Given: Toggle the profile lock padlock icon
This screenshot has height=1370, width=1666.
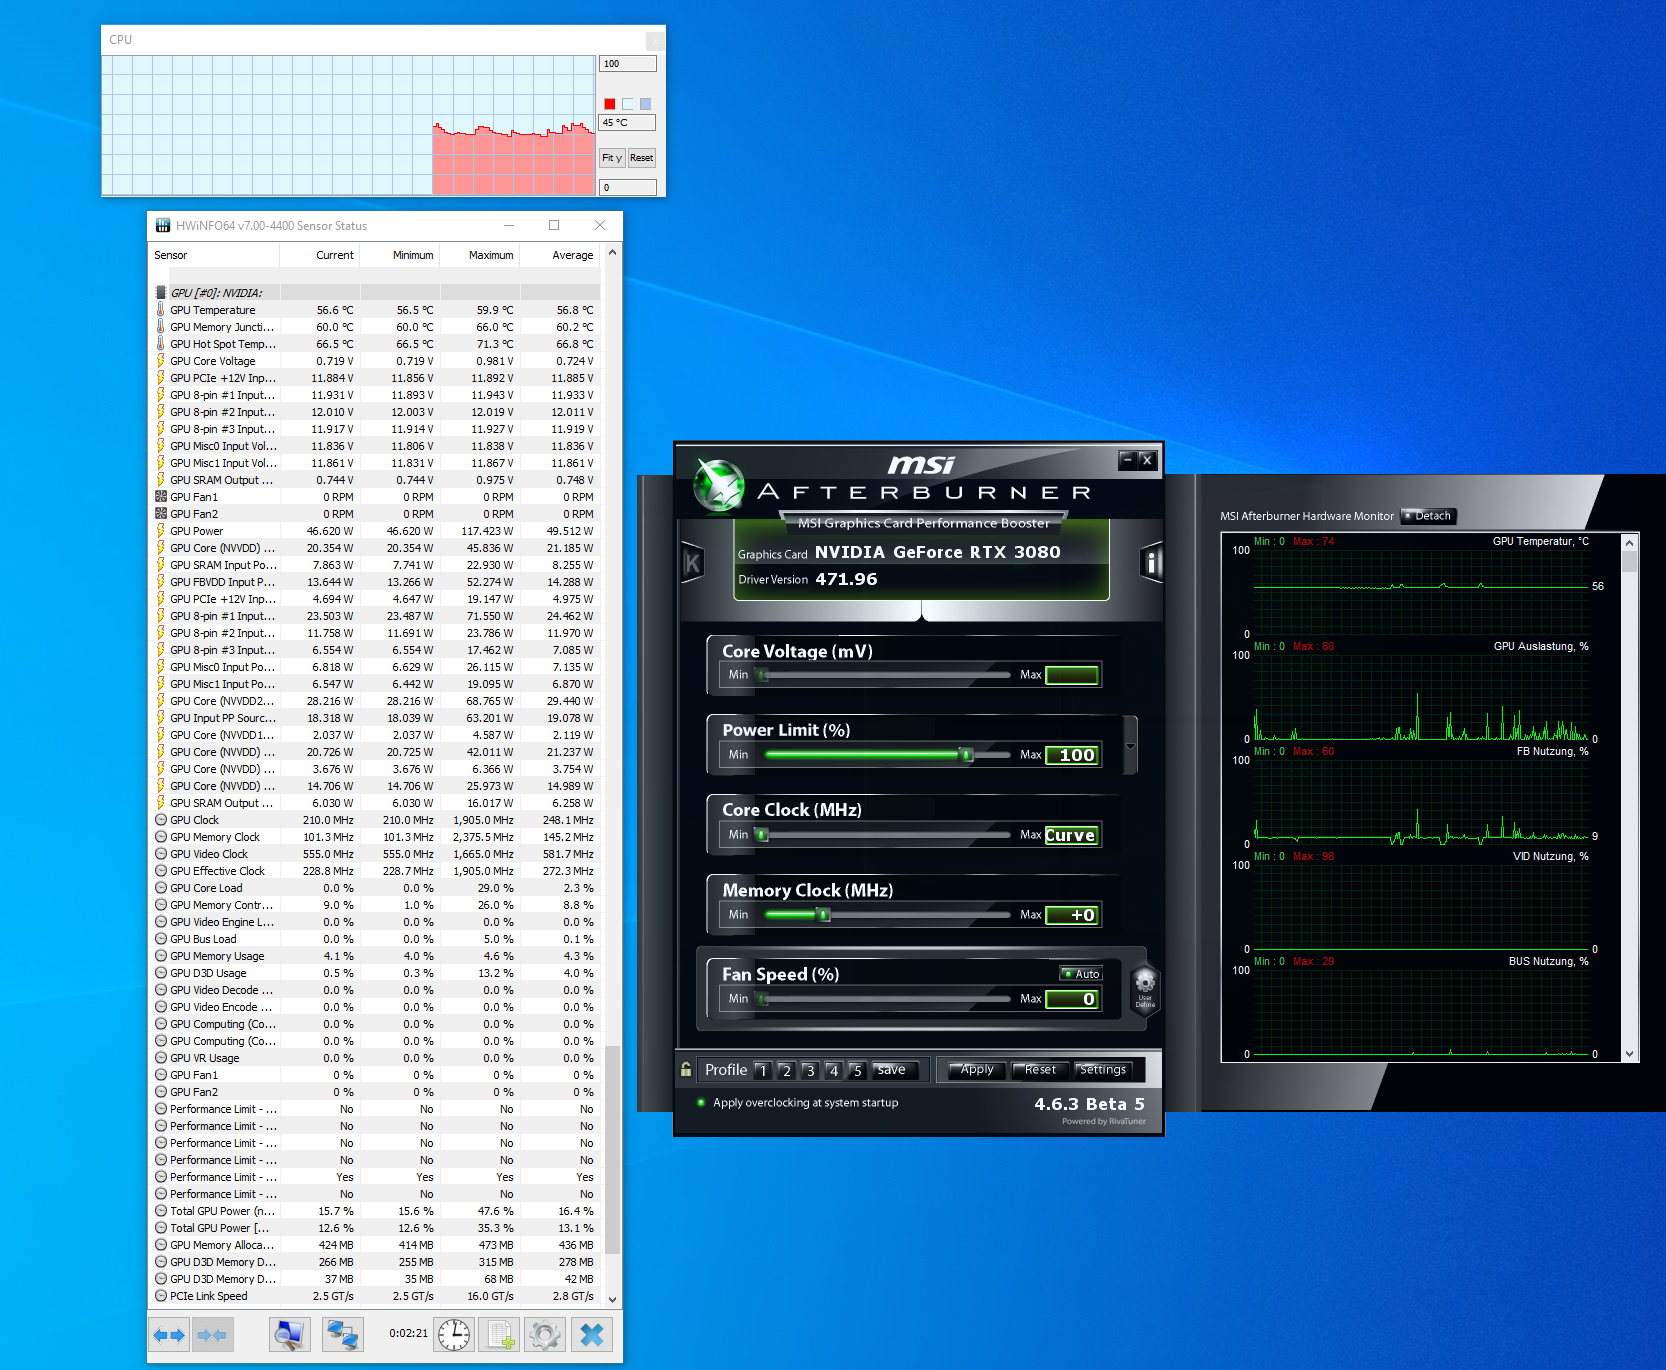Looking at the screenshot, I should [x=686, y=1069].
